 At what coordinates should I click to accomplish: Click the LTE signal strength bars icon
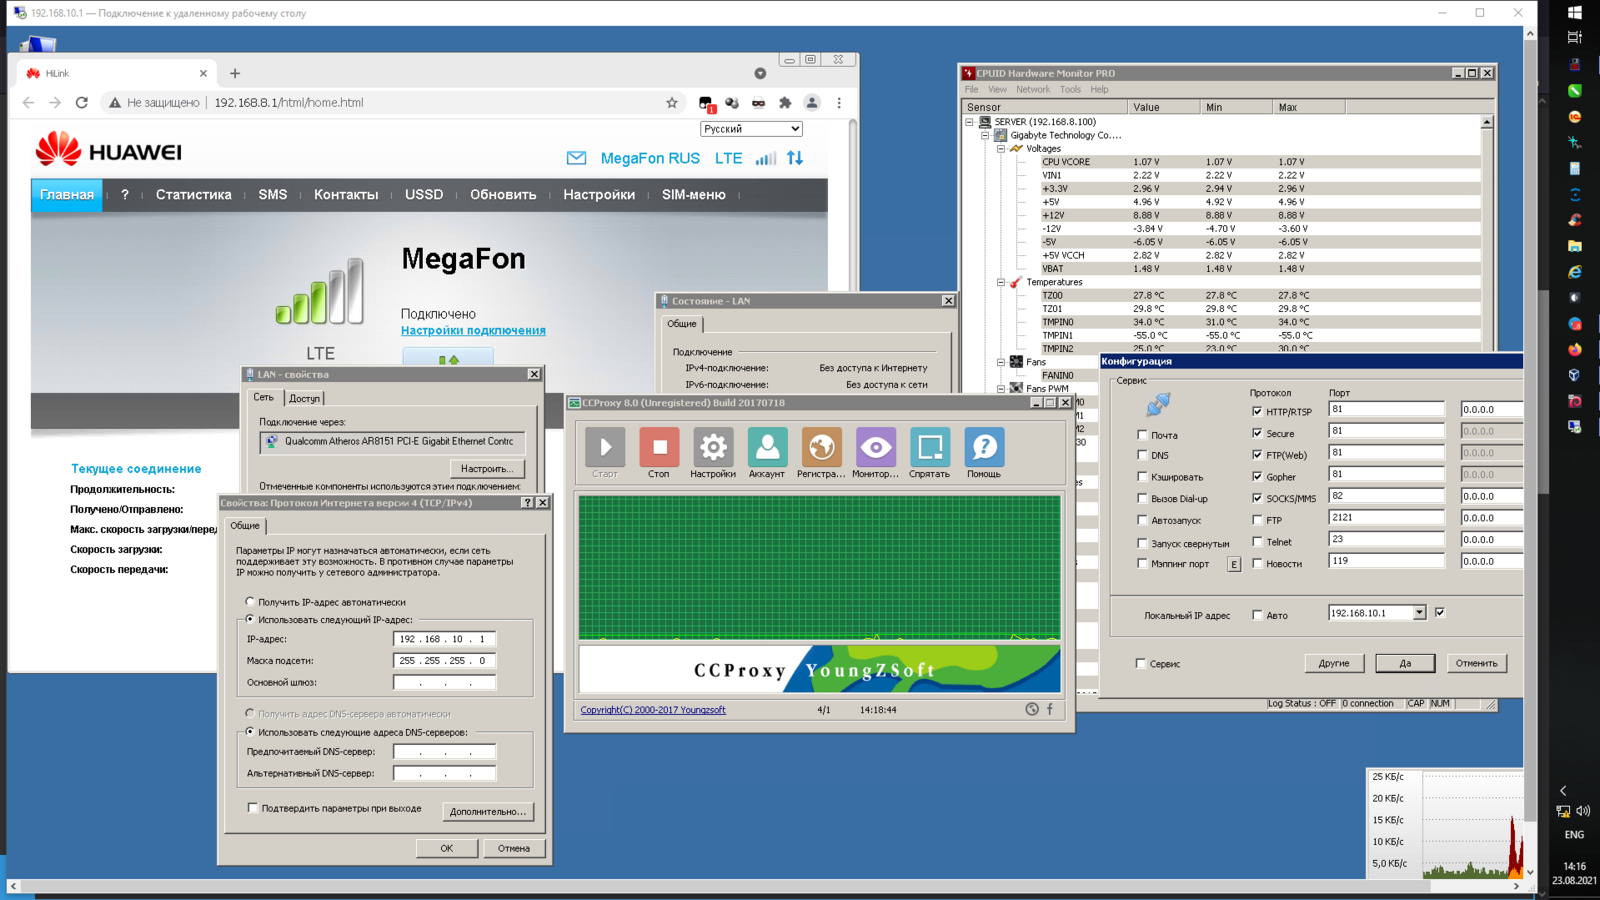pyautogui.click(x=766, y=158)
